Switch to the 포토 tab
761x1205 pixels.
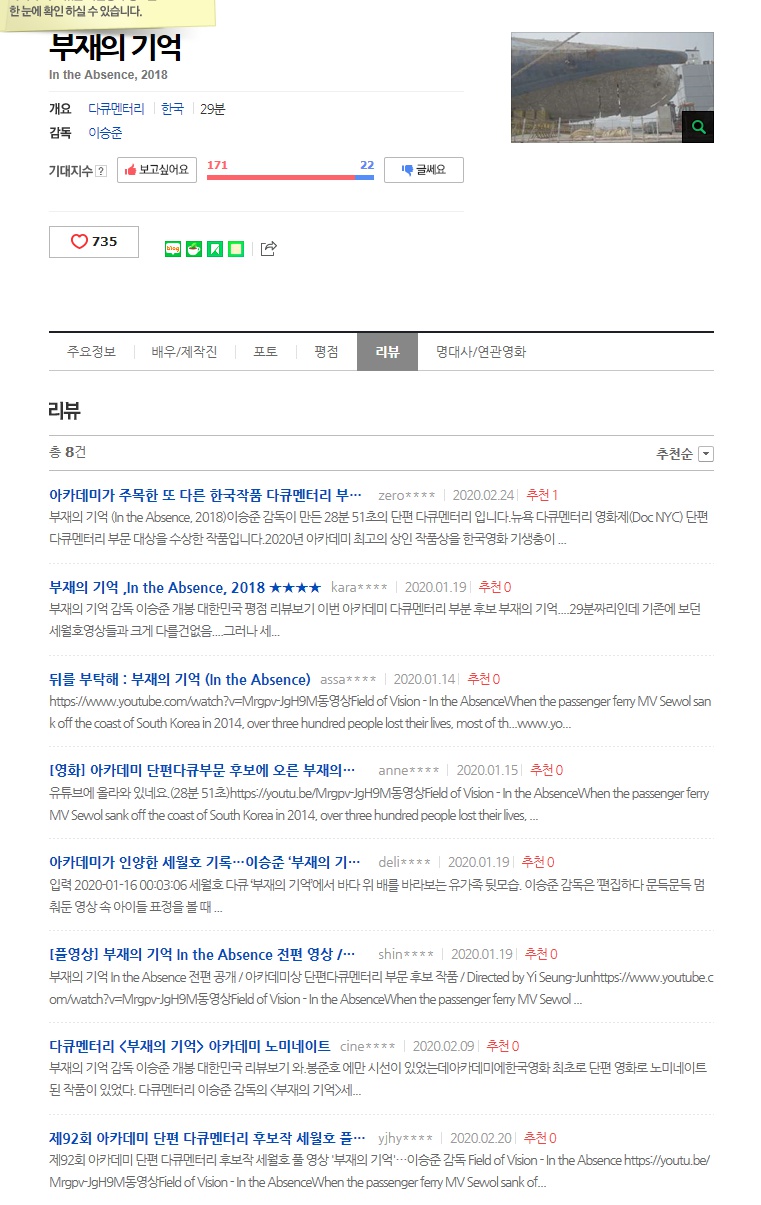[x=265, y=352]
